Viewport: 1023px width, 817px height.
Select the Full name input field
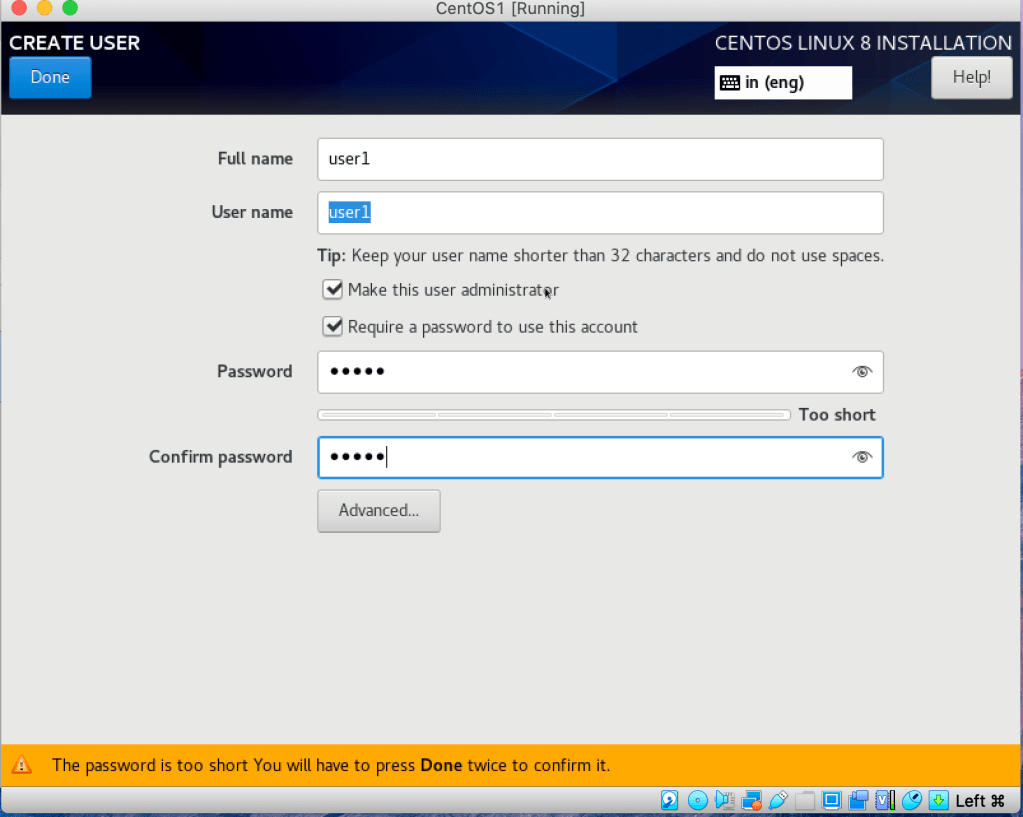[x=599, y=159]
